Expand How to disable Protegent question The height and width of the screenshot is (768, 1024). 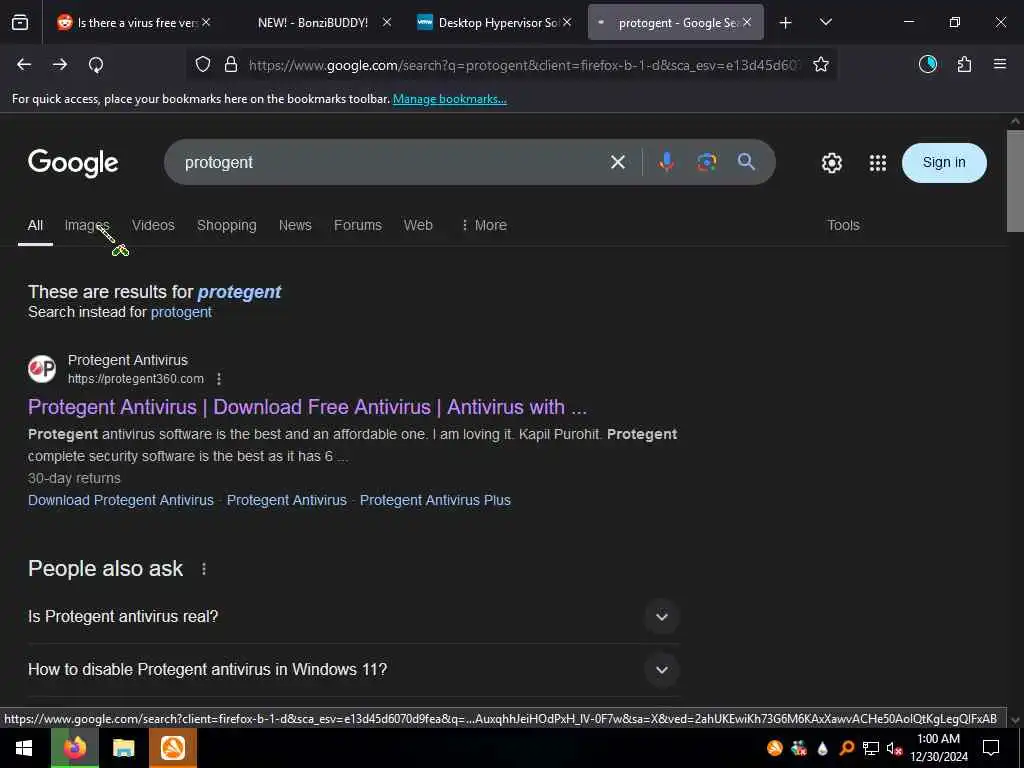tap(353, 669)
